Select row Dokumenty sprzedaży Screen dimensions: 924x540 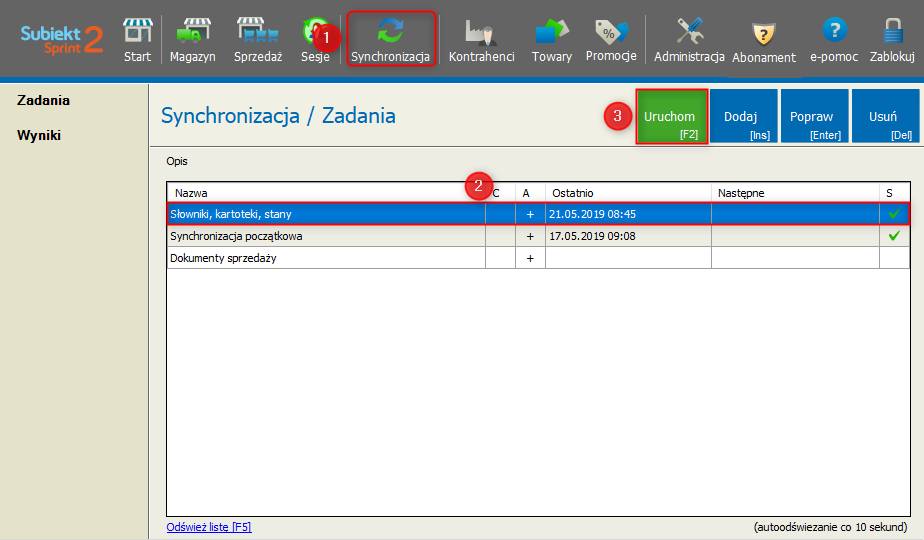538,258
